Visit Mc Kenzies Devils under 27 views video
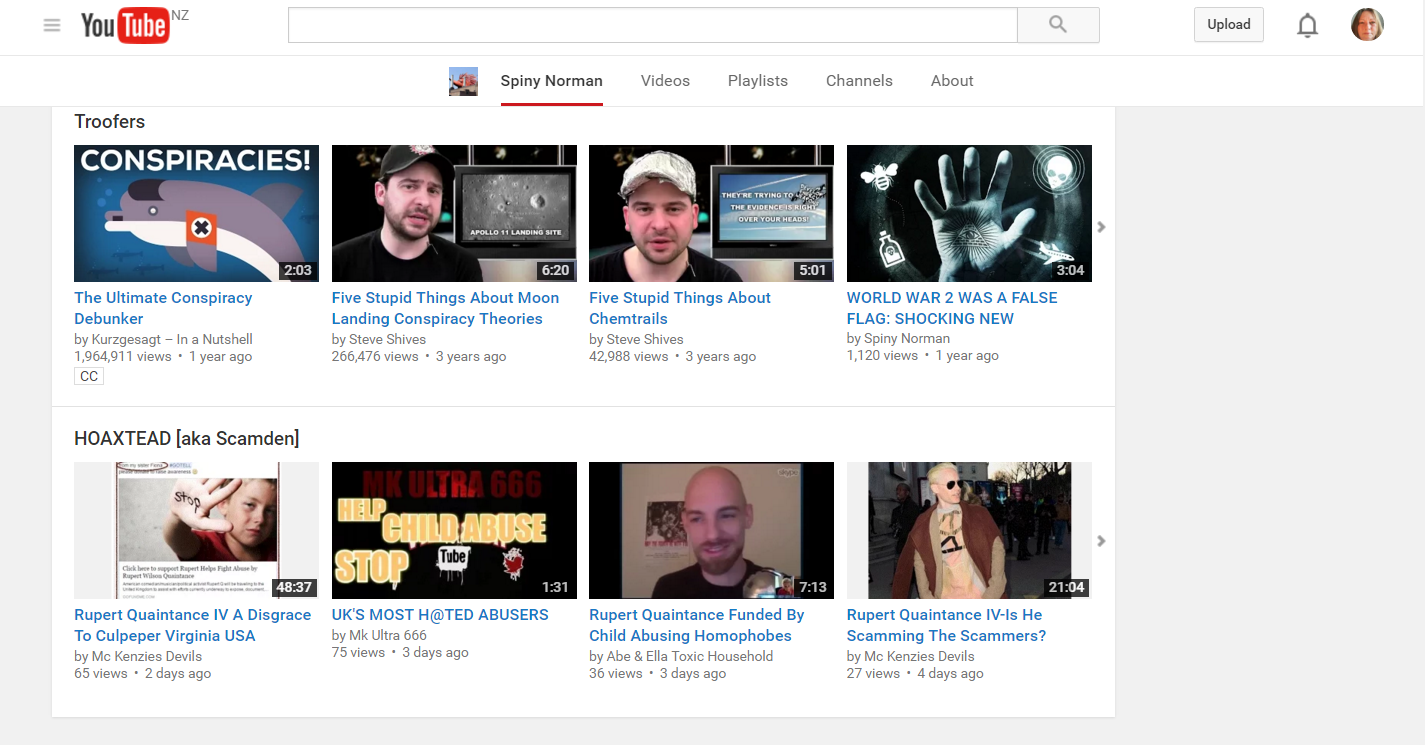This screenshot has height=745, width=1425. click(x=919, y=656)
